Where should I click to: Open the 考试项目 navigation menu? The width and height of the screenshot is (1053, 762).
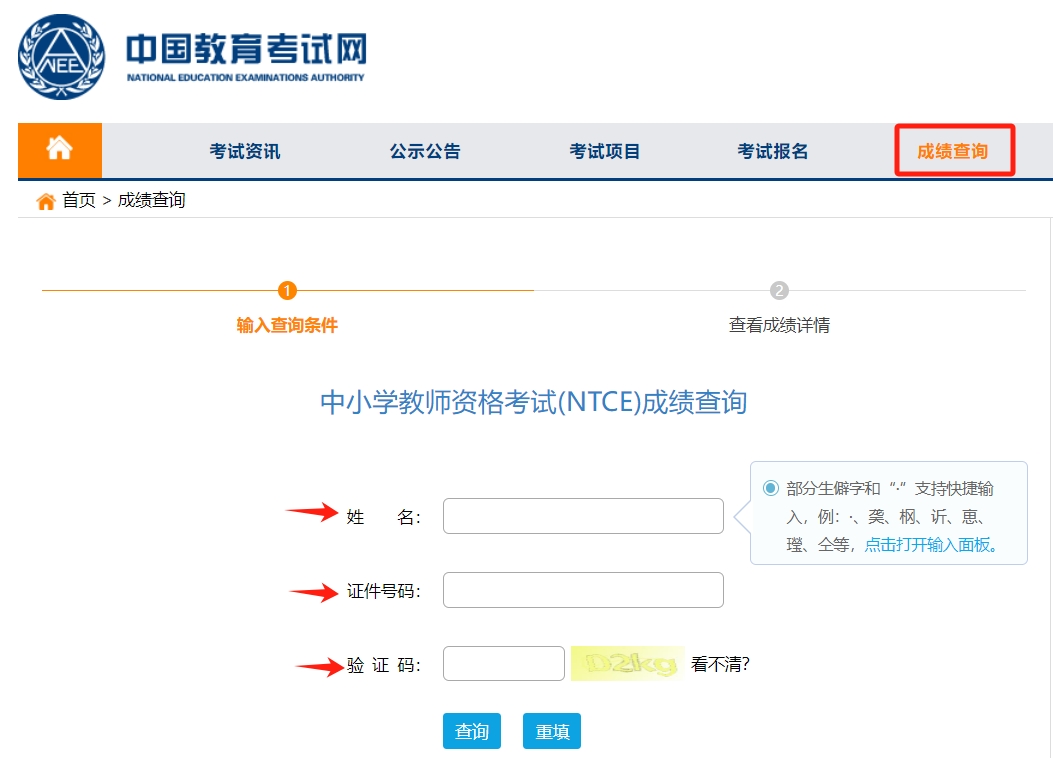pos(604,150)
